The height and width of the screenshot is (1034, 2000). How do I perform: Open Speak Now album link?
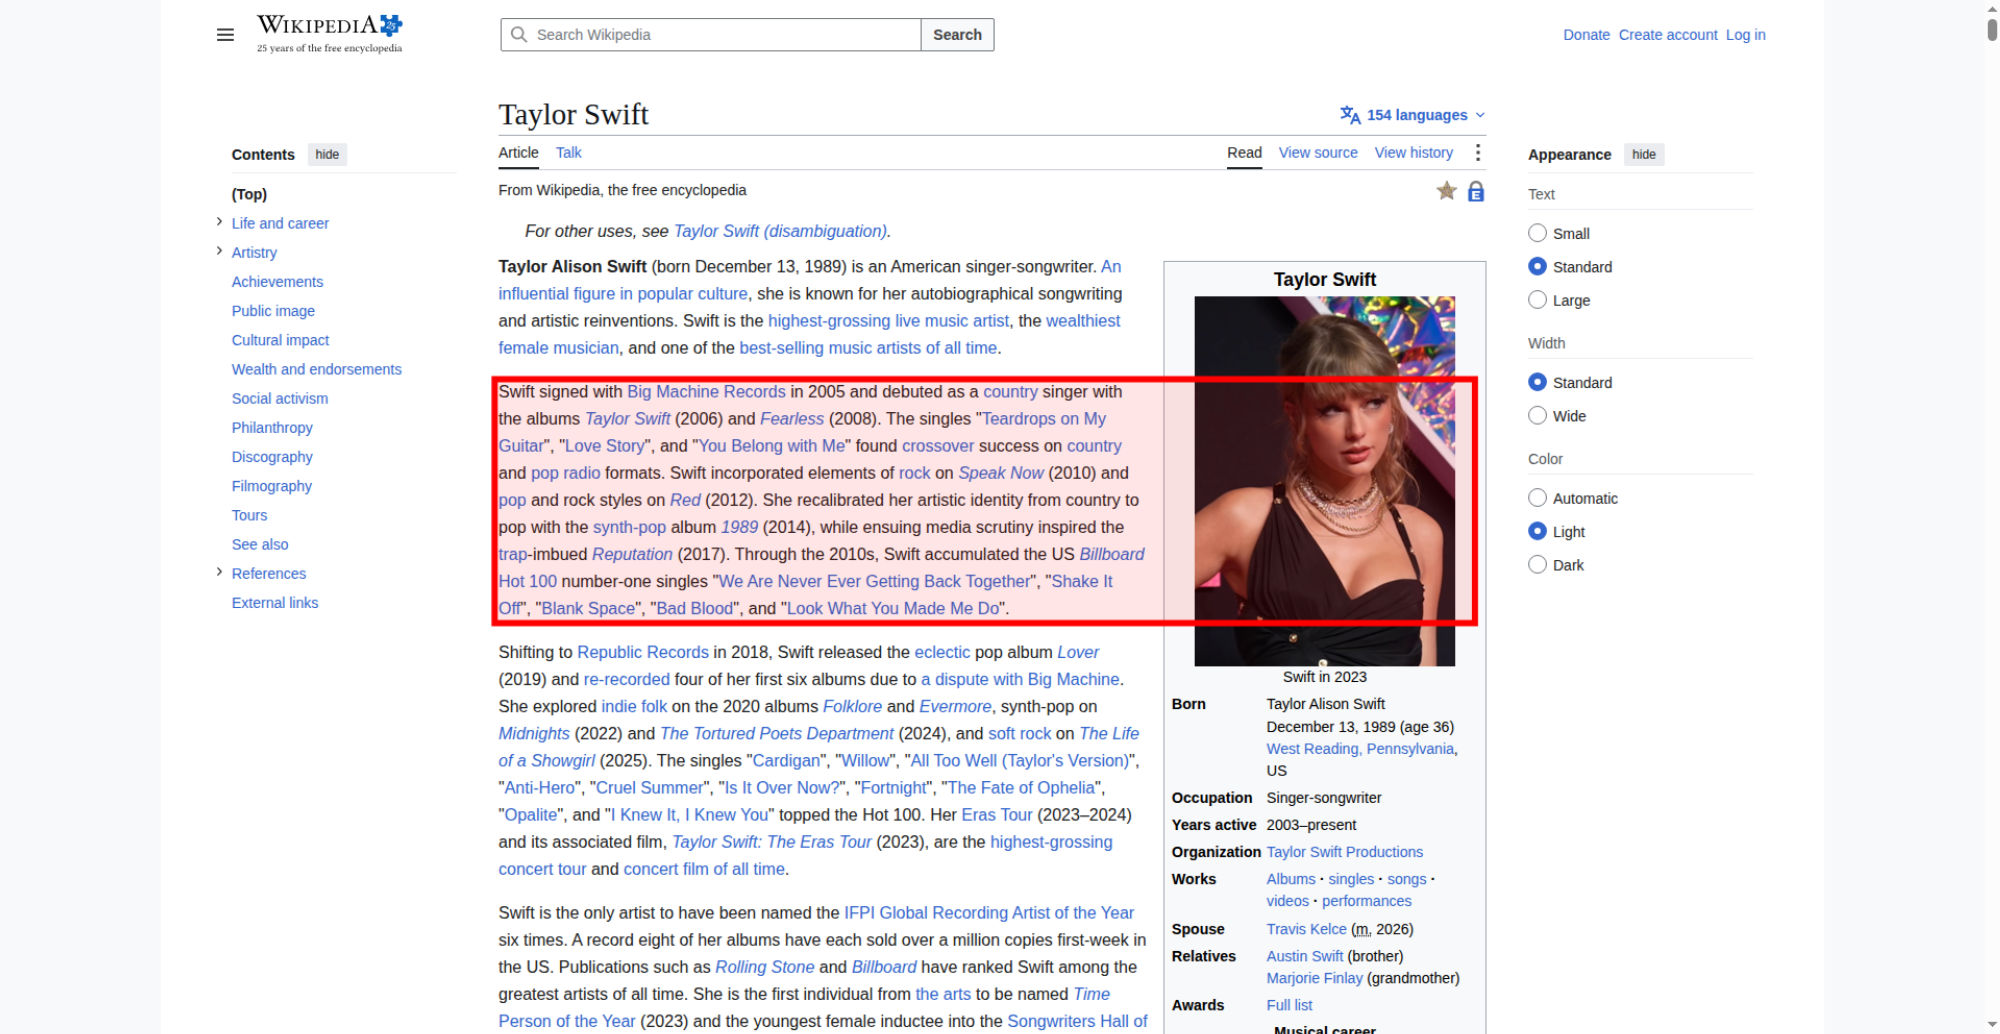1000,473
